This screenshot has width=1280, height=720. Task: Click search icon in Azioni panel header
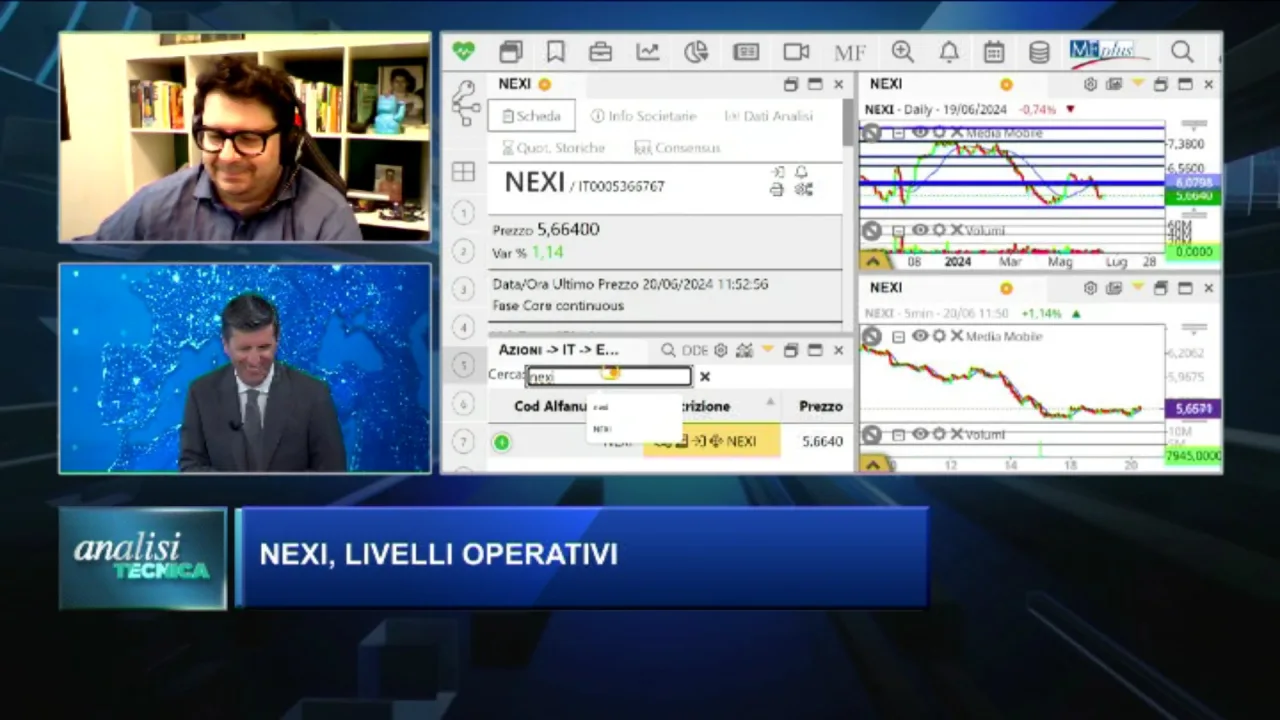pyautogui.click(x=668, y=350)
